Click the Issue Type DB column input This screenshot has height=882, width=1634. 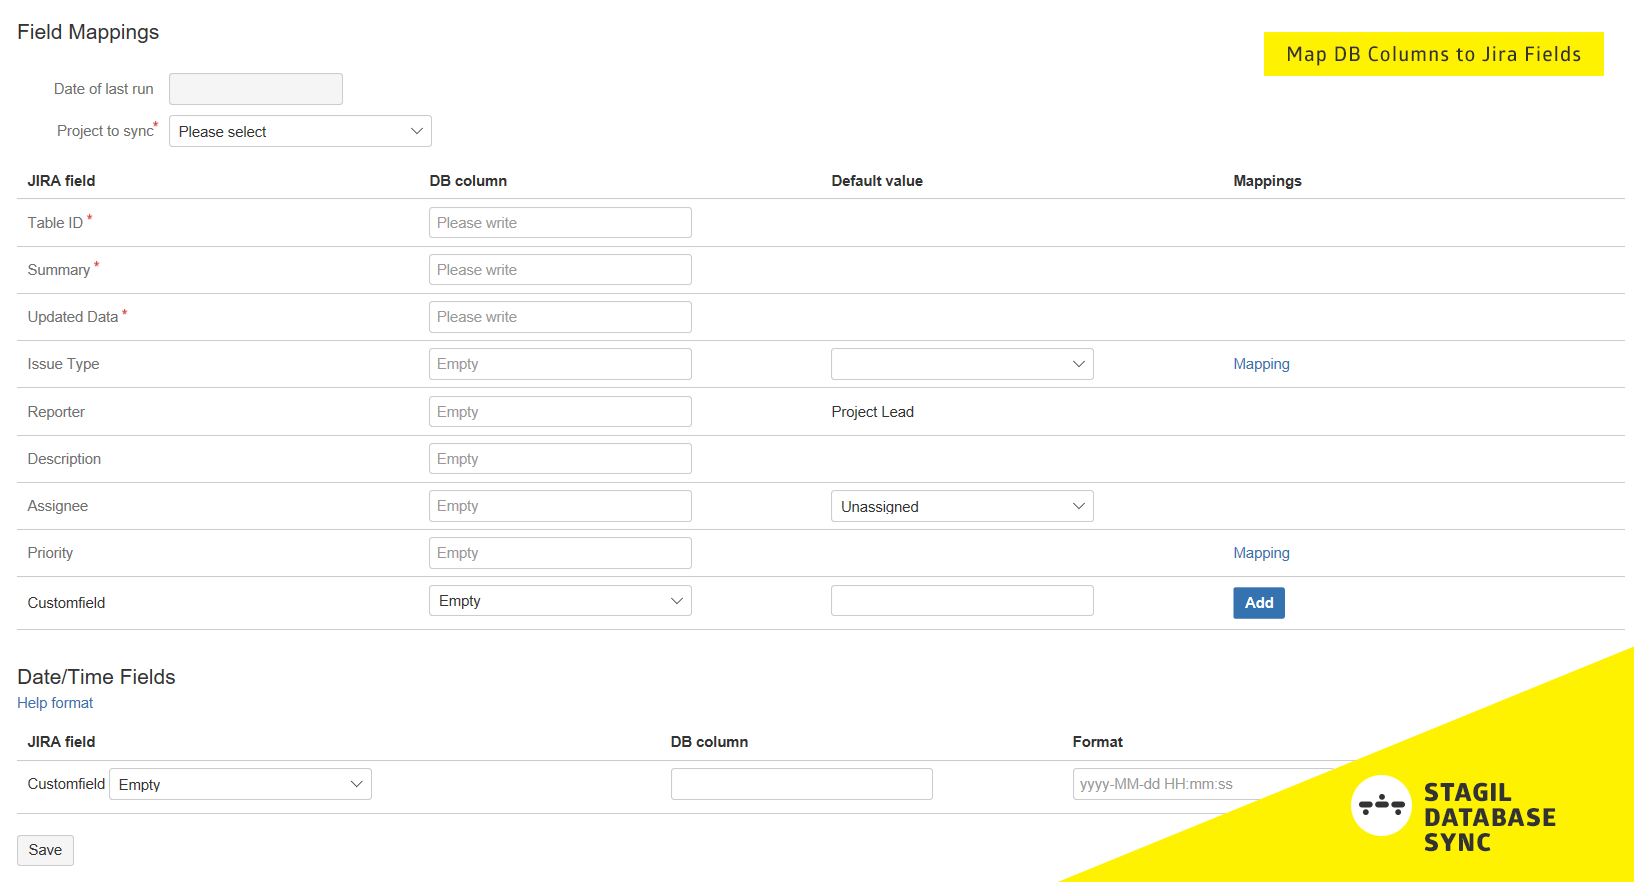(x=560, y=364)
